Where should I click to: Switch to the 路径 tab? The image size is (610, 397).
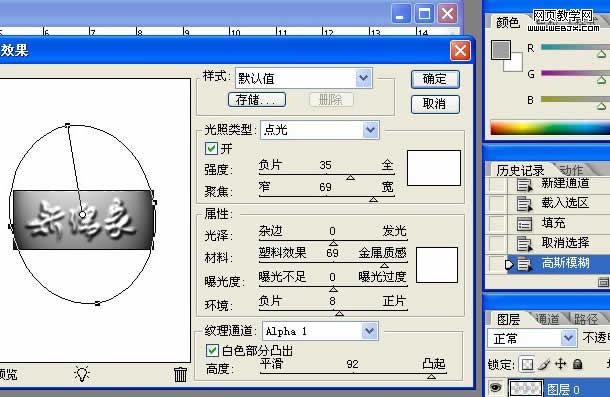tap(585, 319)
